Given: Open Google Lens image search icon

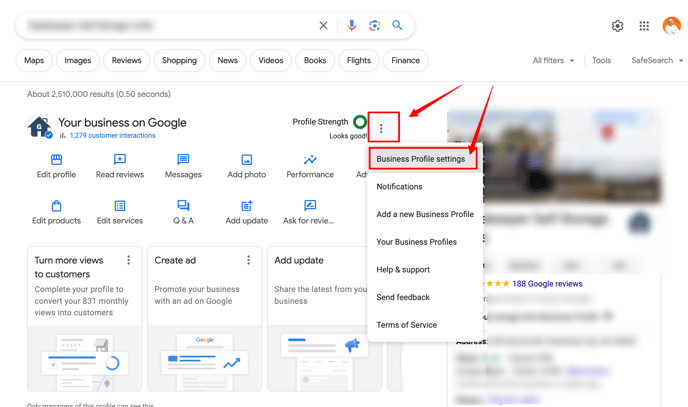Looking at the screenshot, I should tap(374, 25).
